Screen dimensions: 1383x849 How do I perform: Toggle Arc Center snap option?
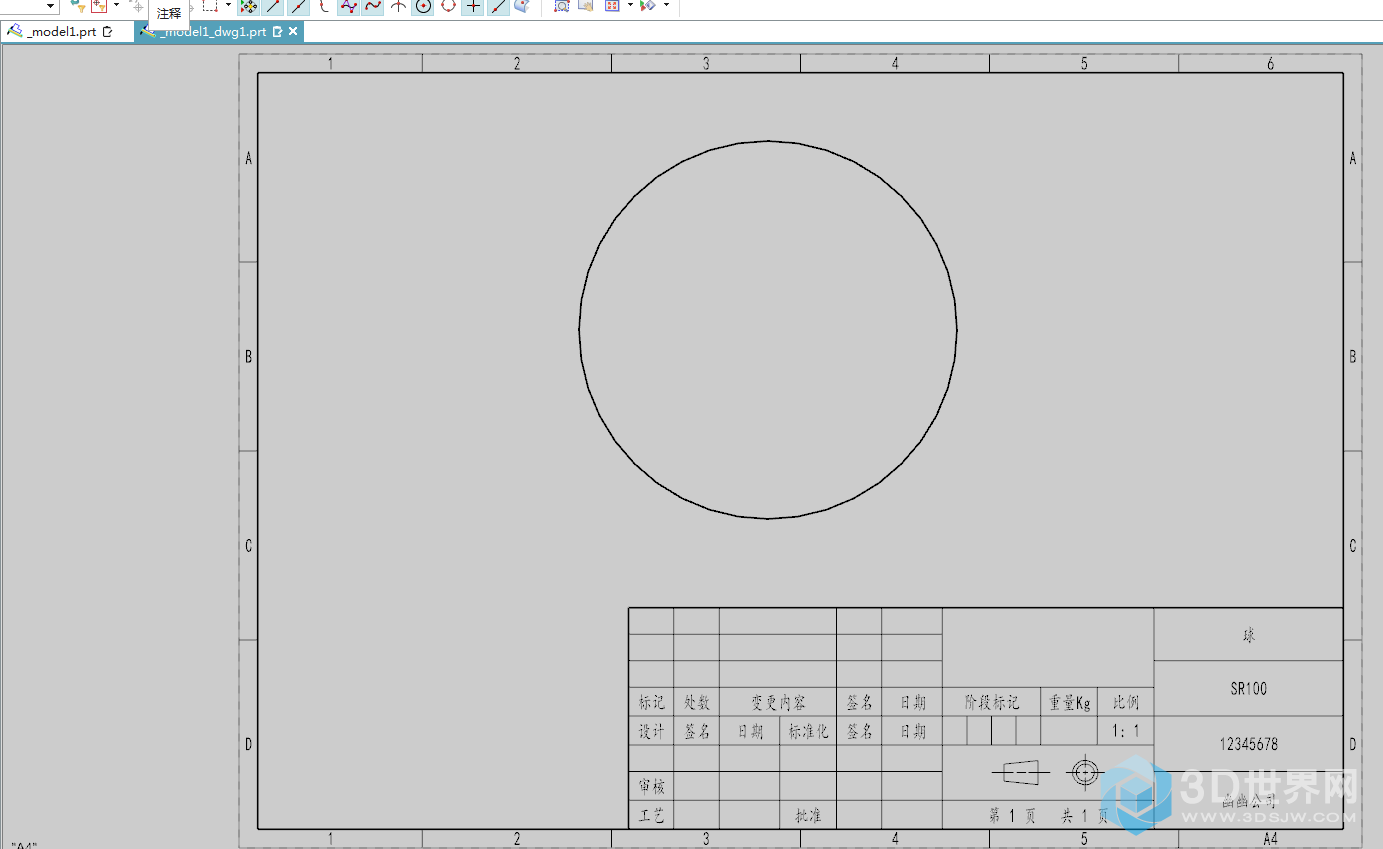coord(423,6)
